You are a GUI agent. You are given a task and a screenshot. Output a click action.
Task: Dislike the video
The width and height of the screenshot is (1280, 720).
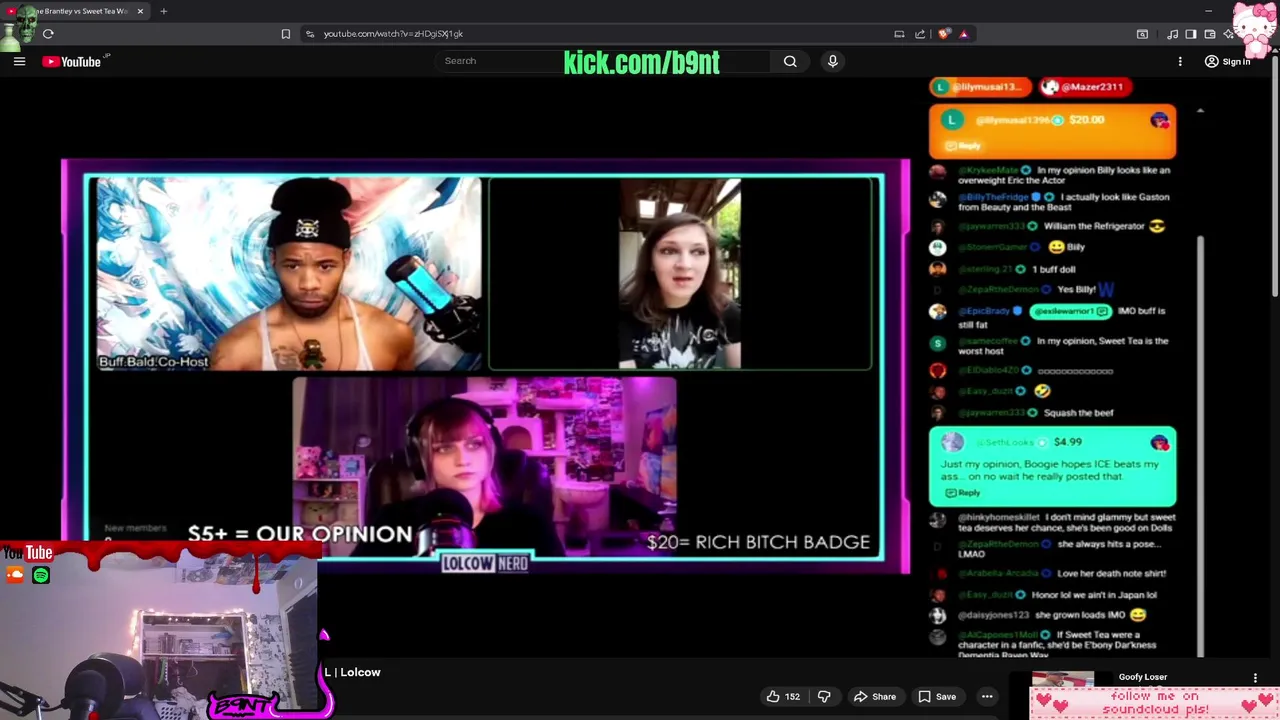(824, 697)
